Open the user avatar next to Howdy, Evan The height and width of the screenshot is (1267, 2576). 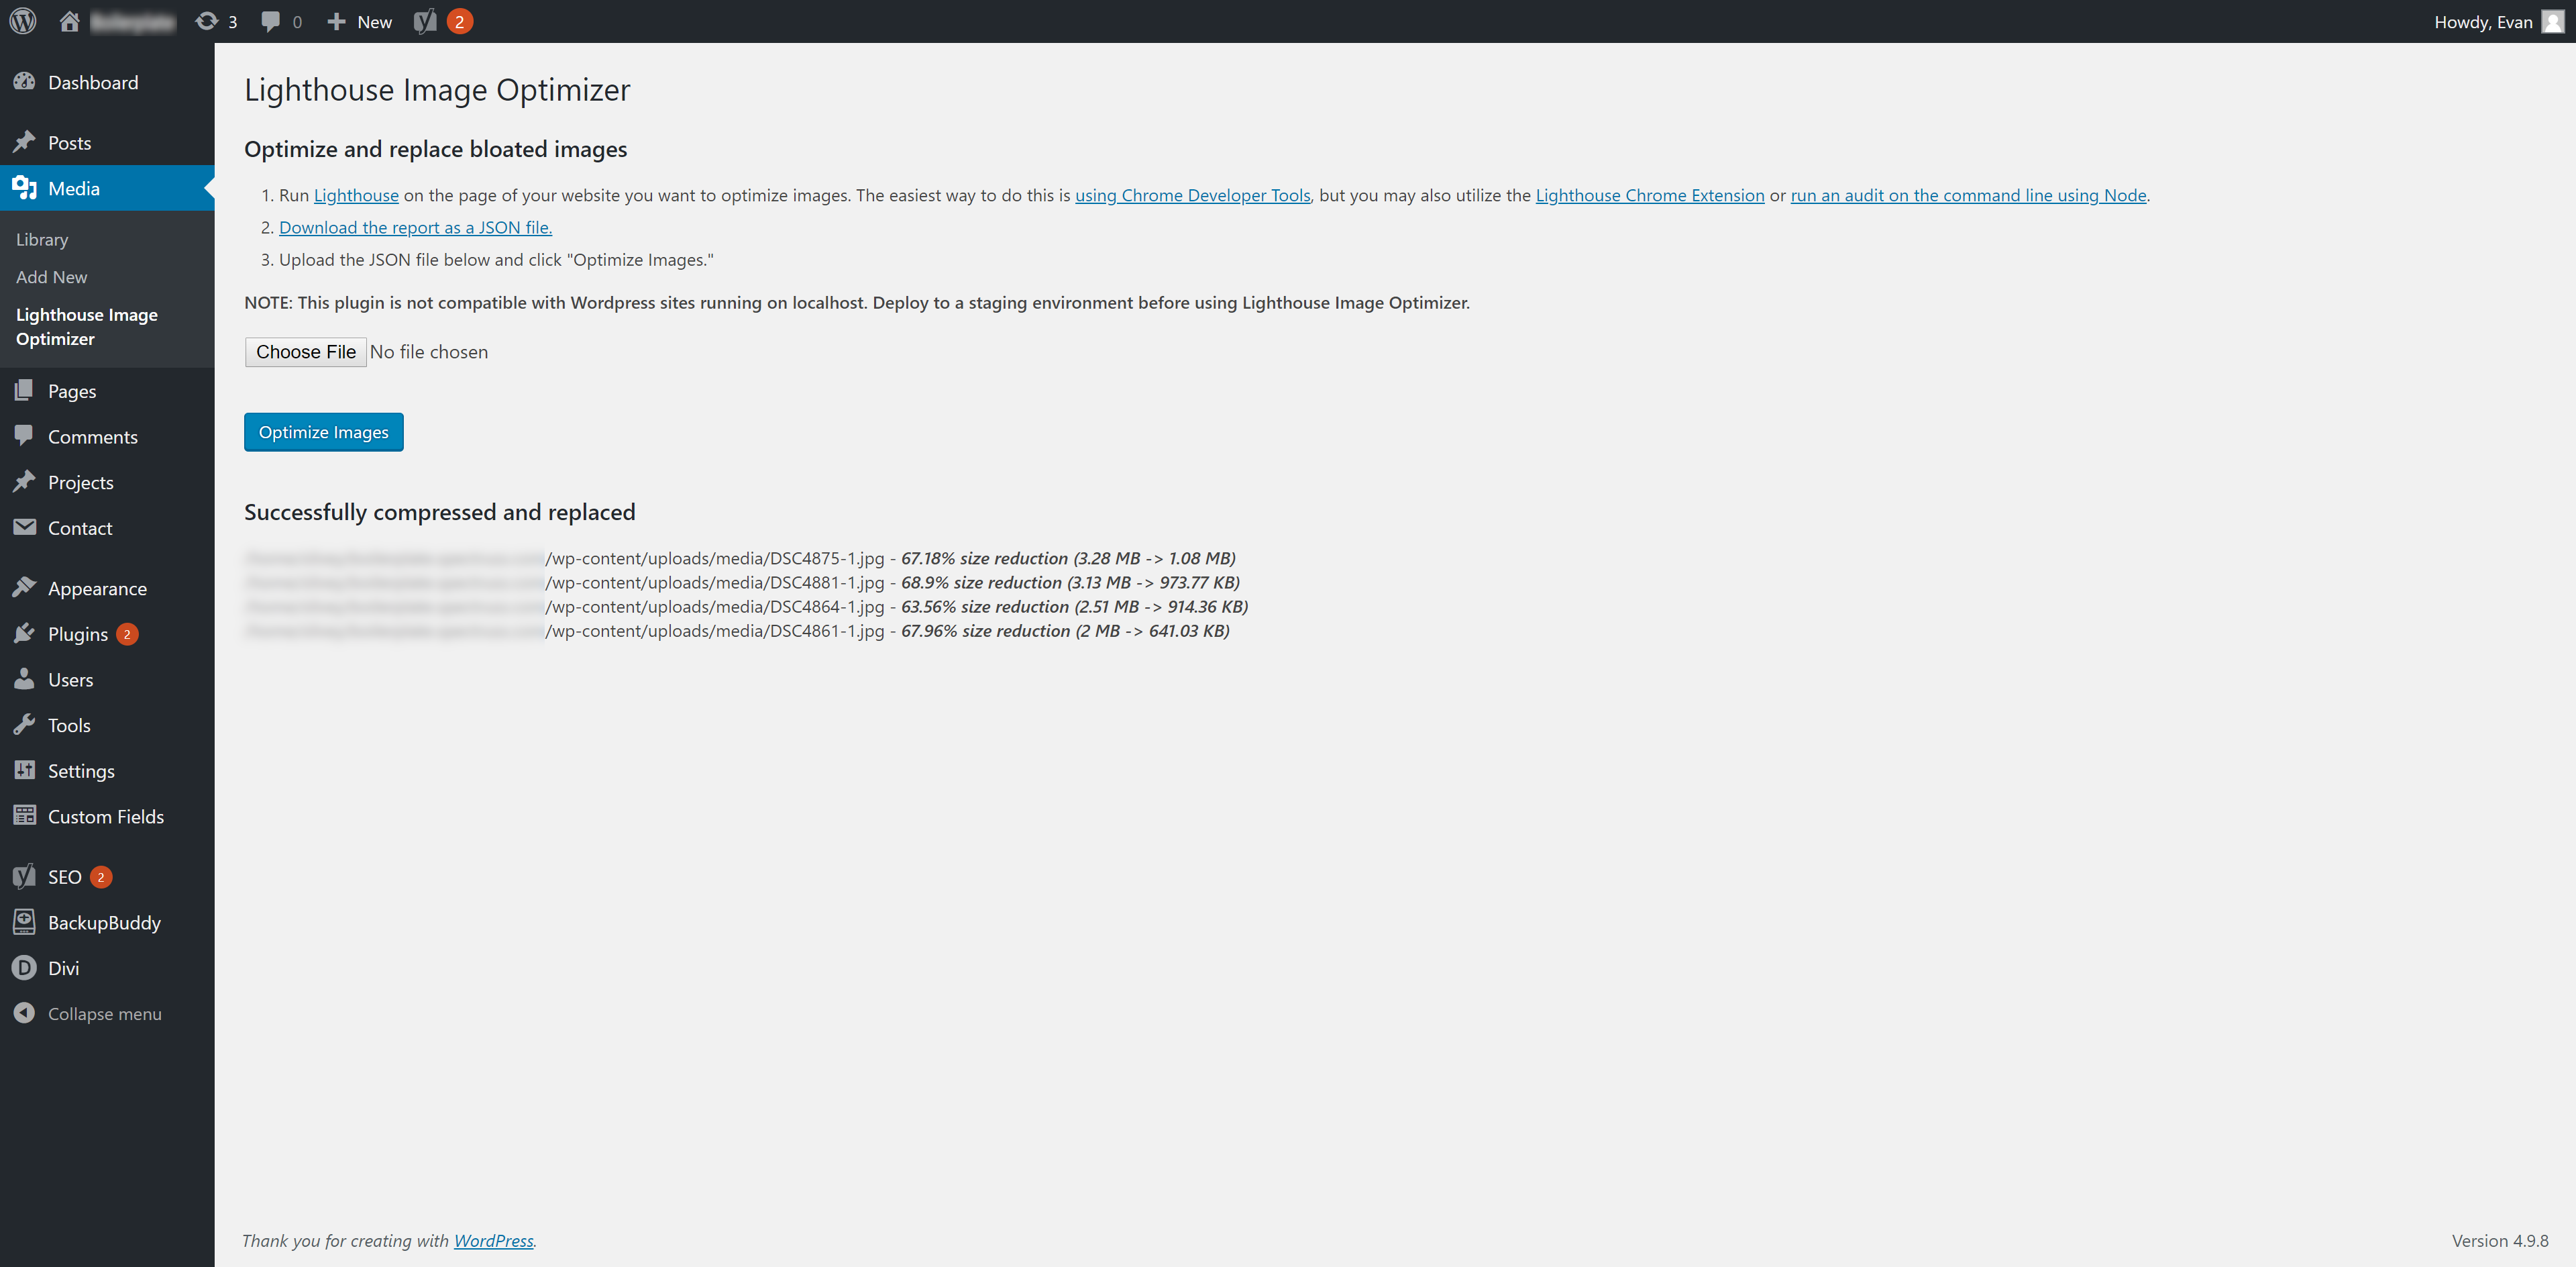click(x=2552, y=21)
